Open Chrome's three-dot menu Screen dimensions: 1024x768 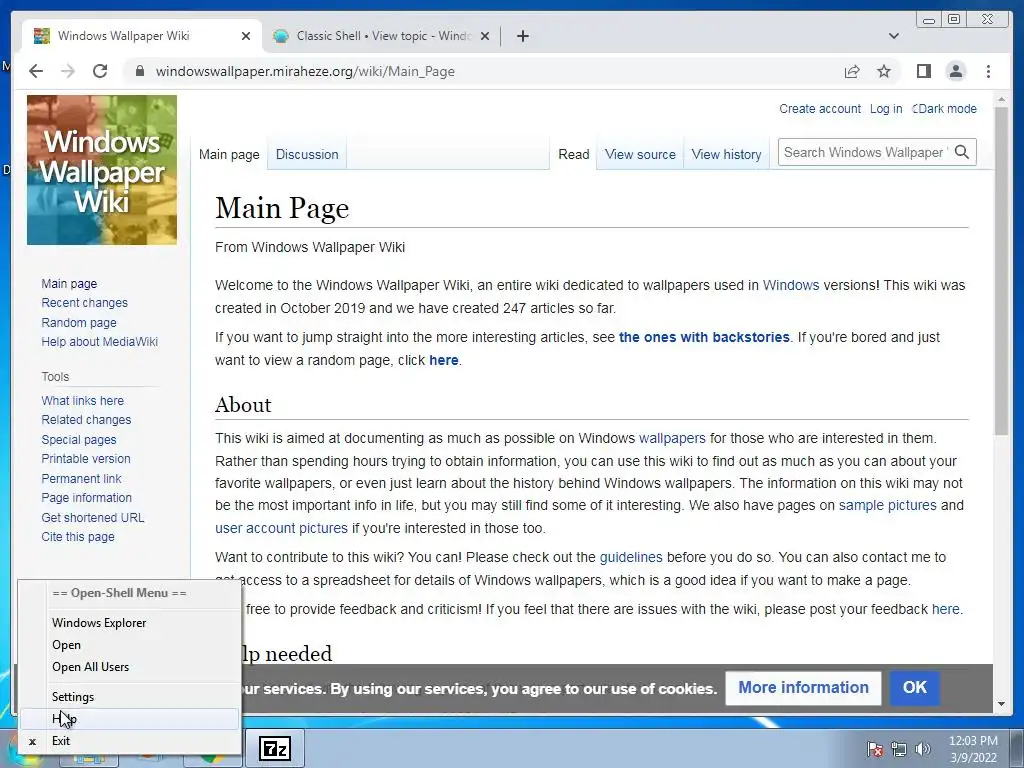click(x=988, y=71)
